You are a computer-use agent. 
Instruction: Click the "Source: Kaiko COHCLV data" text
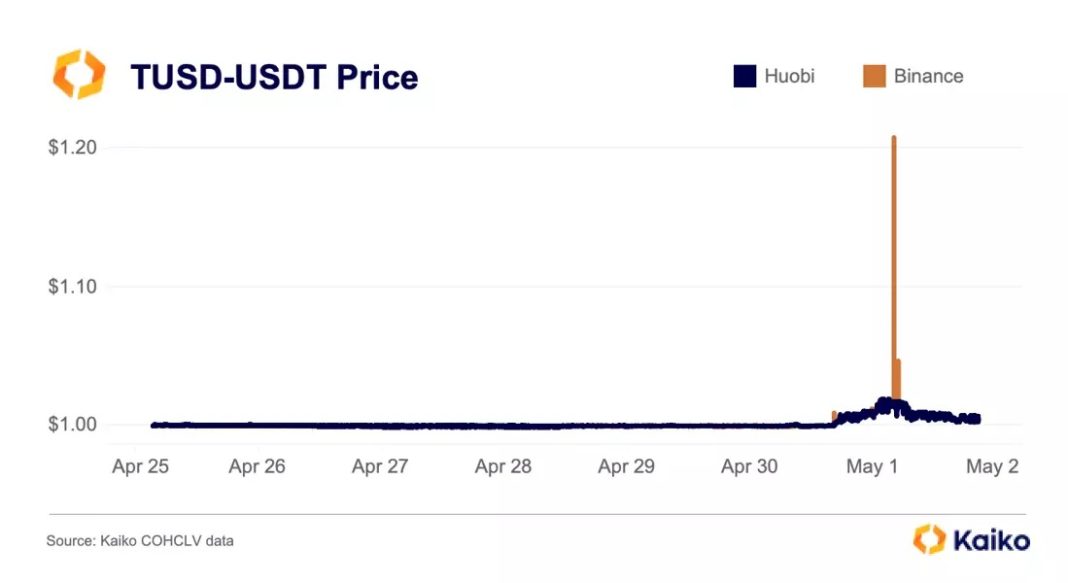coord(140,541)
